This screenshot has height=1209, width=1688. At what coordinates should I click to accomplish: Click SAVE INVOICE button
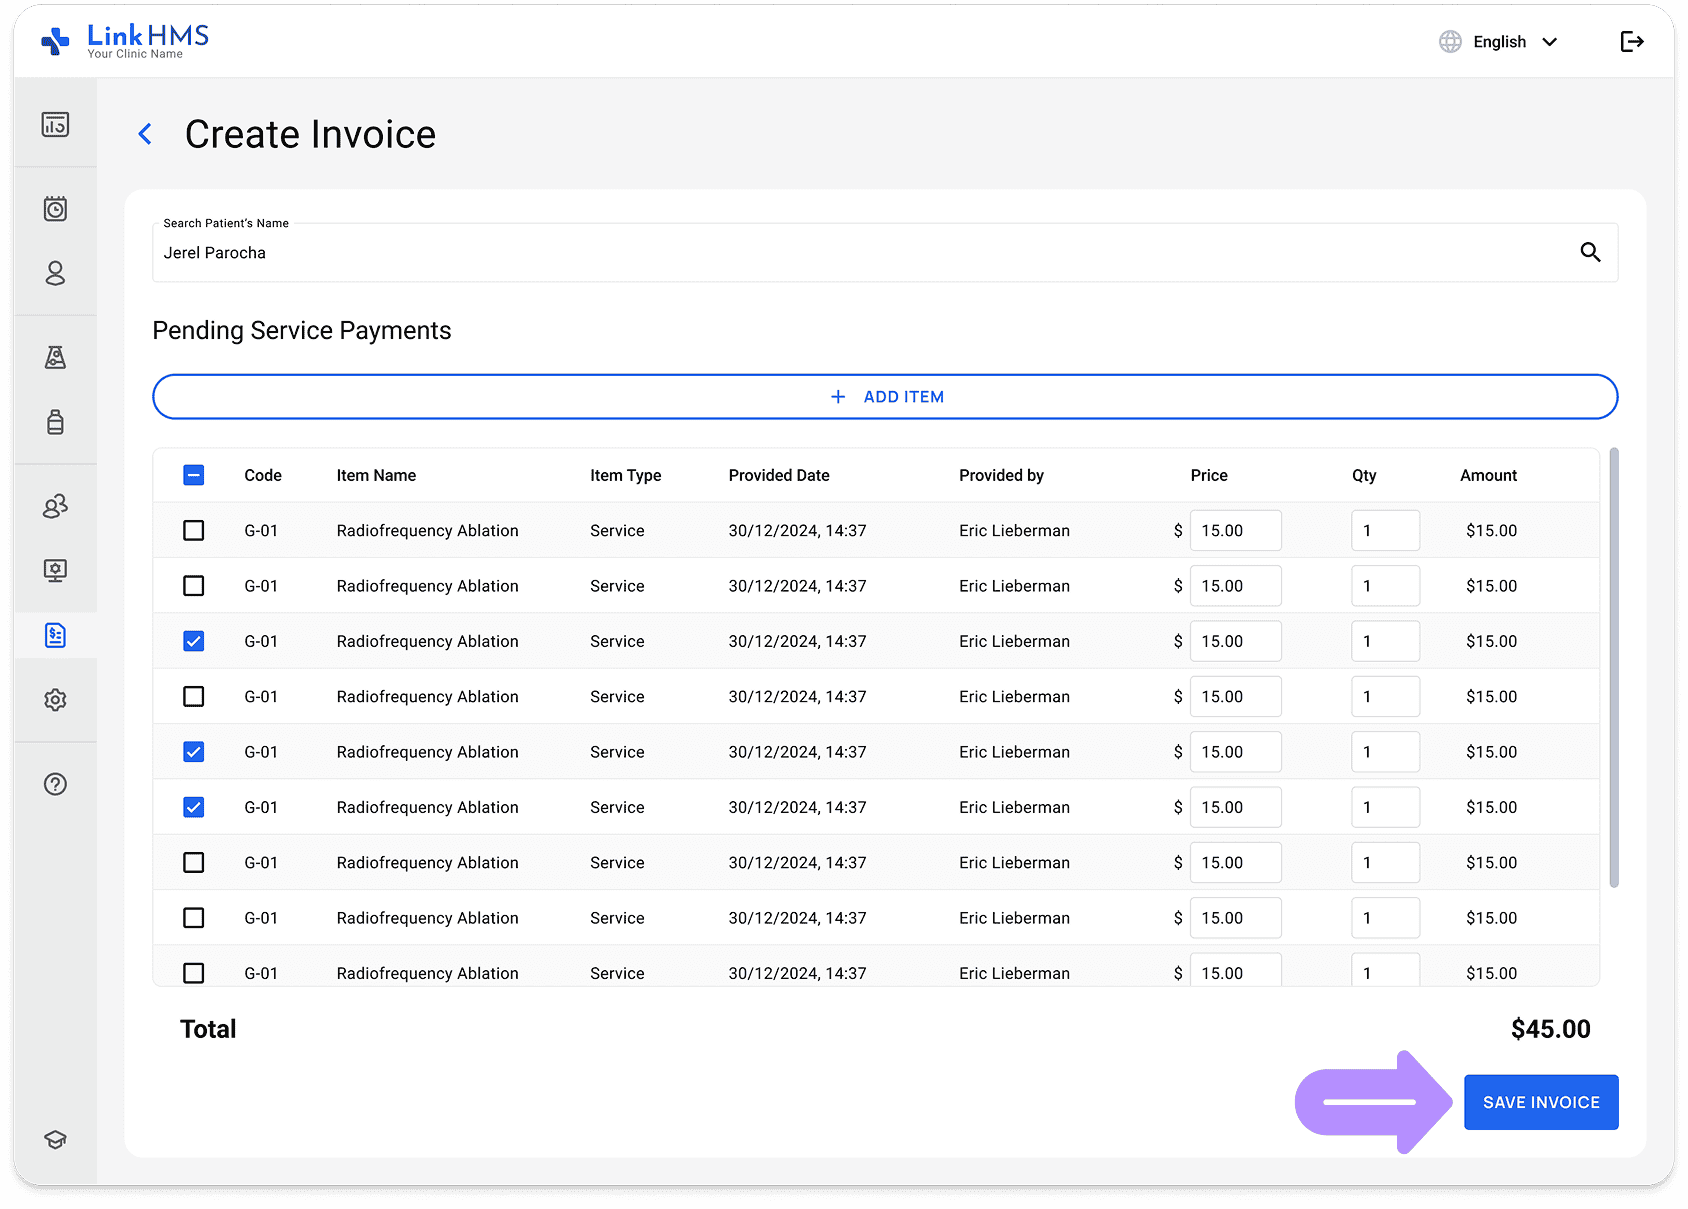(1540, 1101)
